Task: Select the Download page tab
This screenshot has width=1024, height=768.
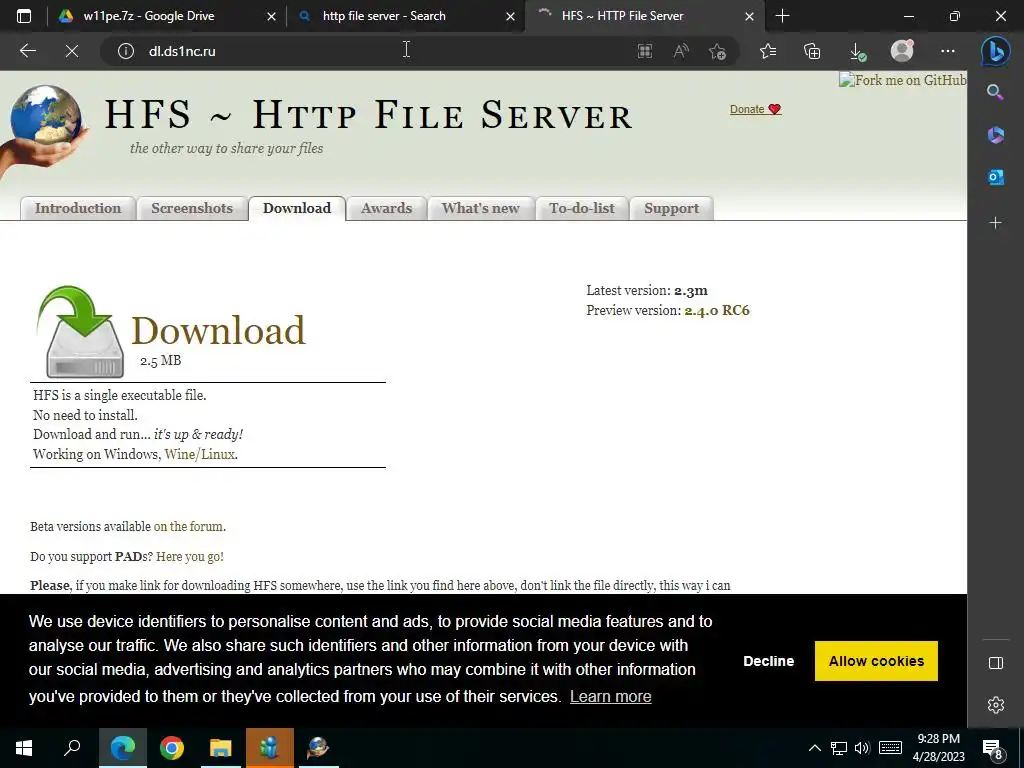Action: (297, 208)
